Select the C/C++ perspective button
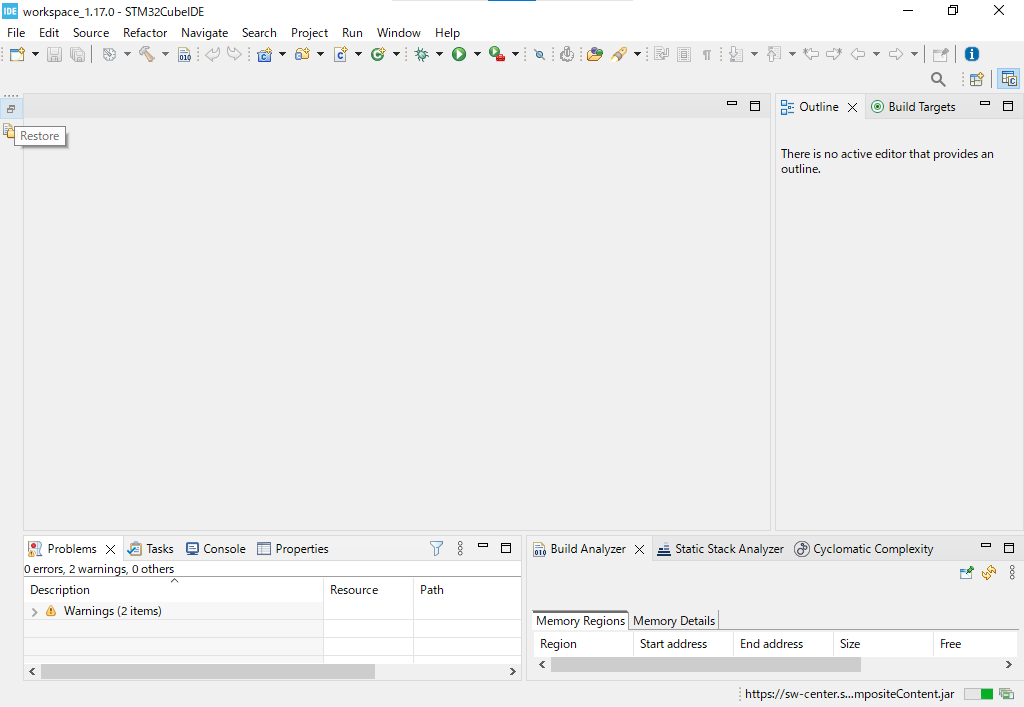Image resolution: width=1024 pixels, height=707 pixels. pos(1009,80)
